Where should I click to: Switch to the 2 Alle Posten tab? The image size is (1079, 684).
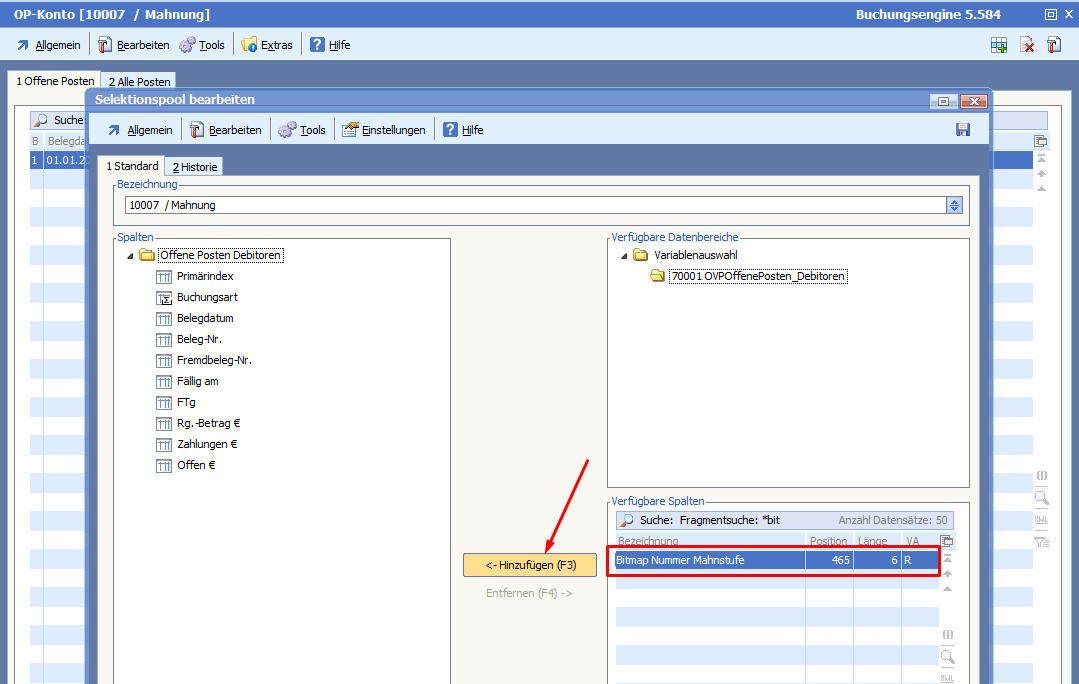(x=139, y=81)
